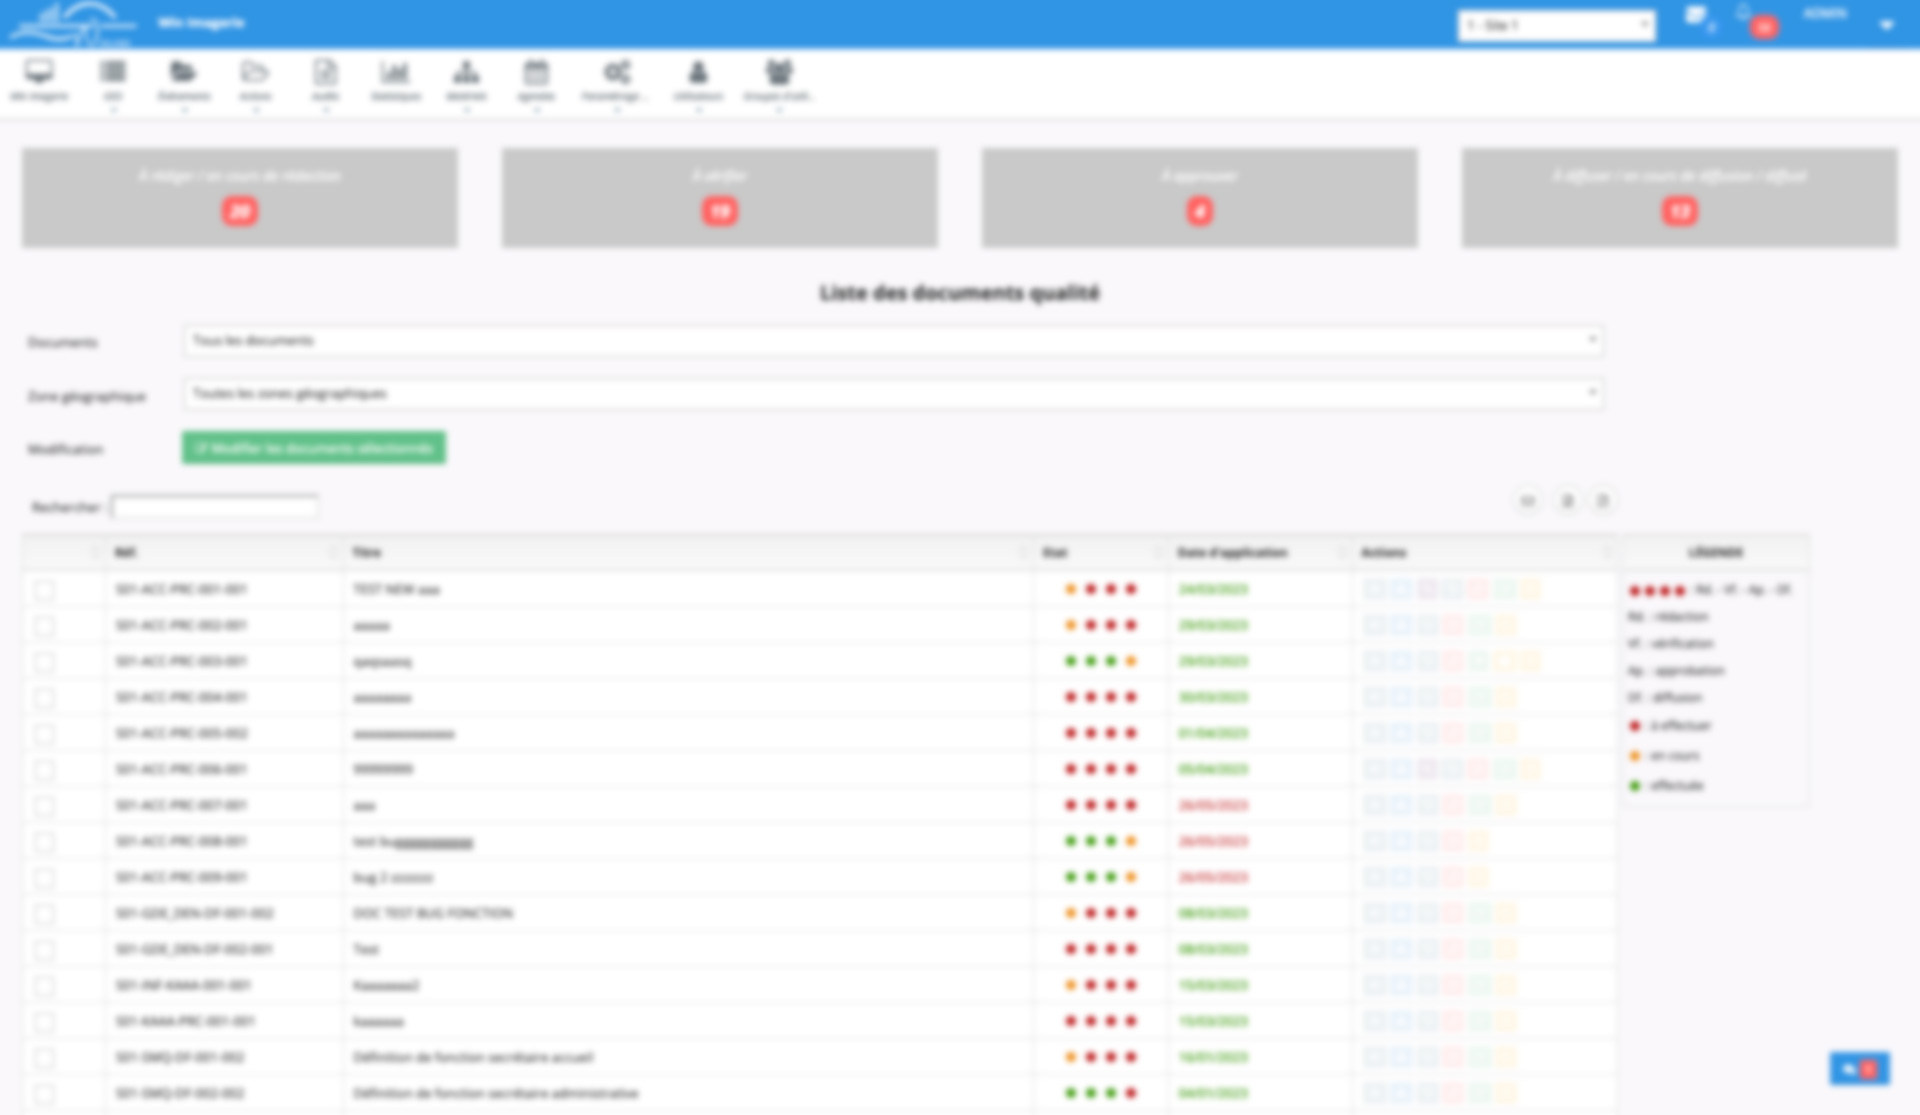Select the checkbox for the TEST NEW document row

pos(43,589)
